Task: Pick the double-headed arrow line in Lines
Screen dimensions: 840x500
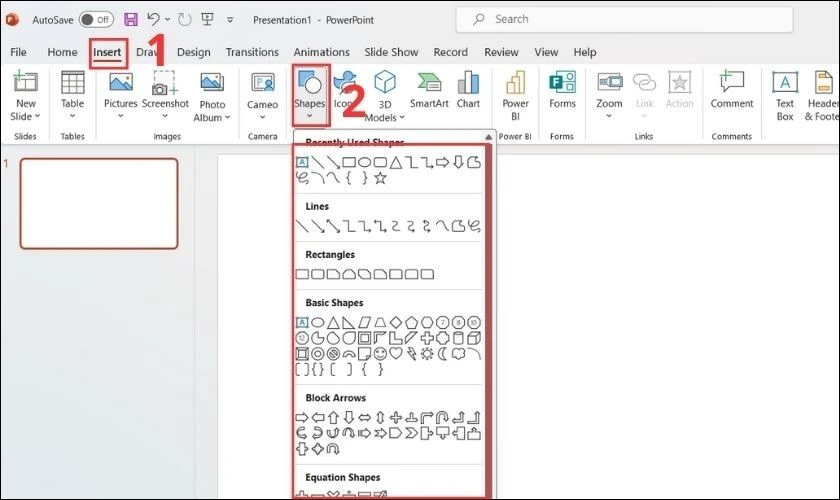Action: [333, 226]
